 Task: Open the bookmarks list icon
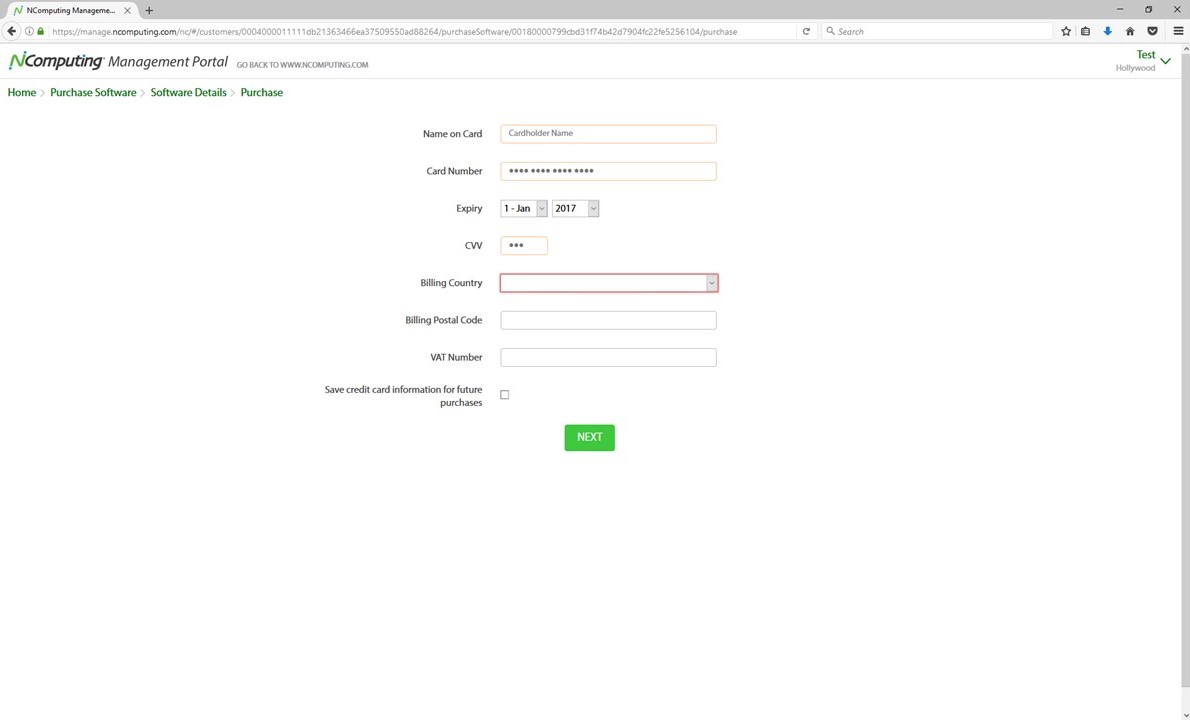(x=1085, y=31)
